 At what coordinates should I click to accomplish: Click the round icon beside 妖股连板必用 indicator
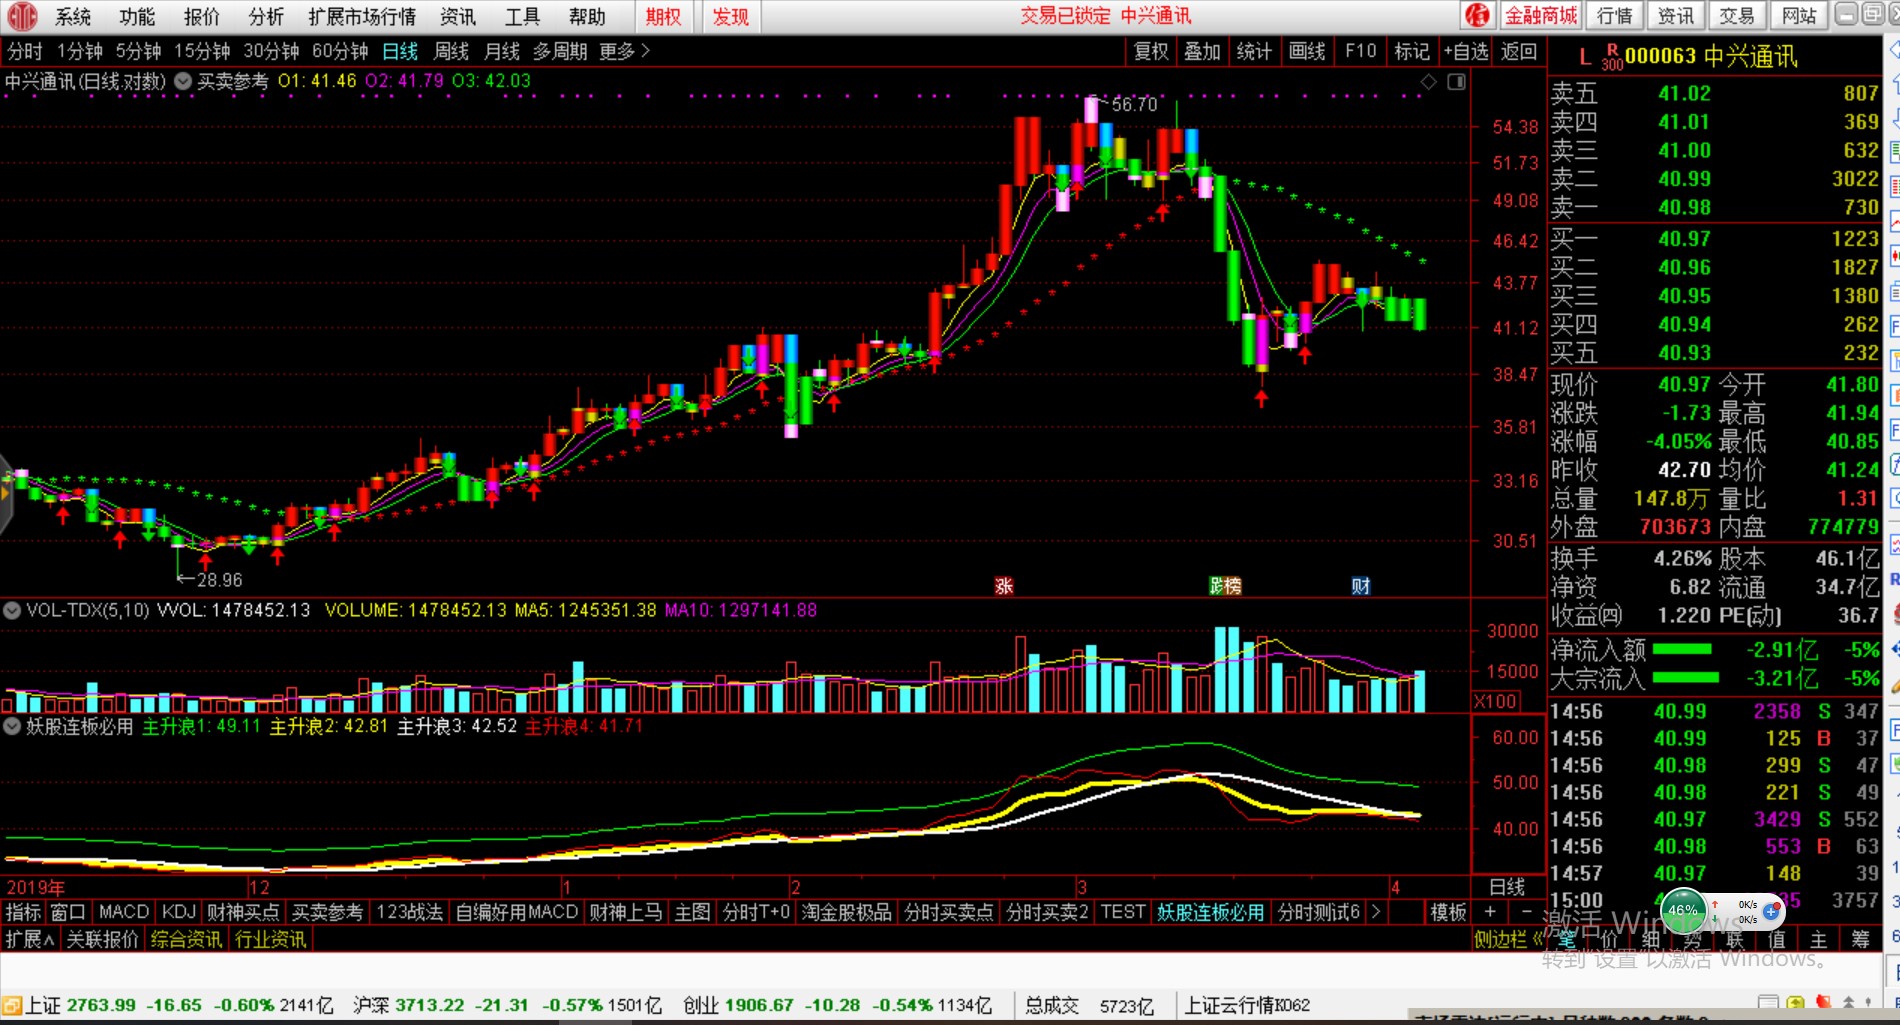tap(12, 726)
